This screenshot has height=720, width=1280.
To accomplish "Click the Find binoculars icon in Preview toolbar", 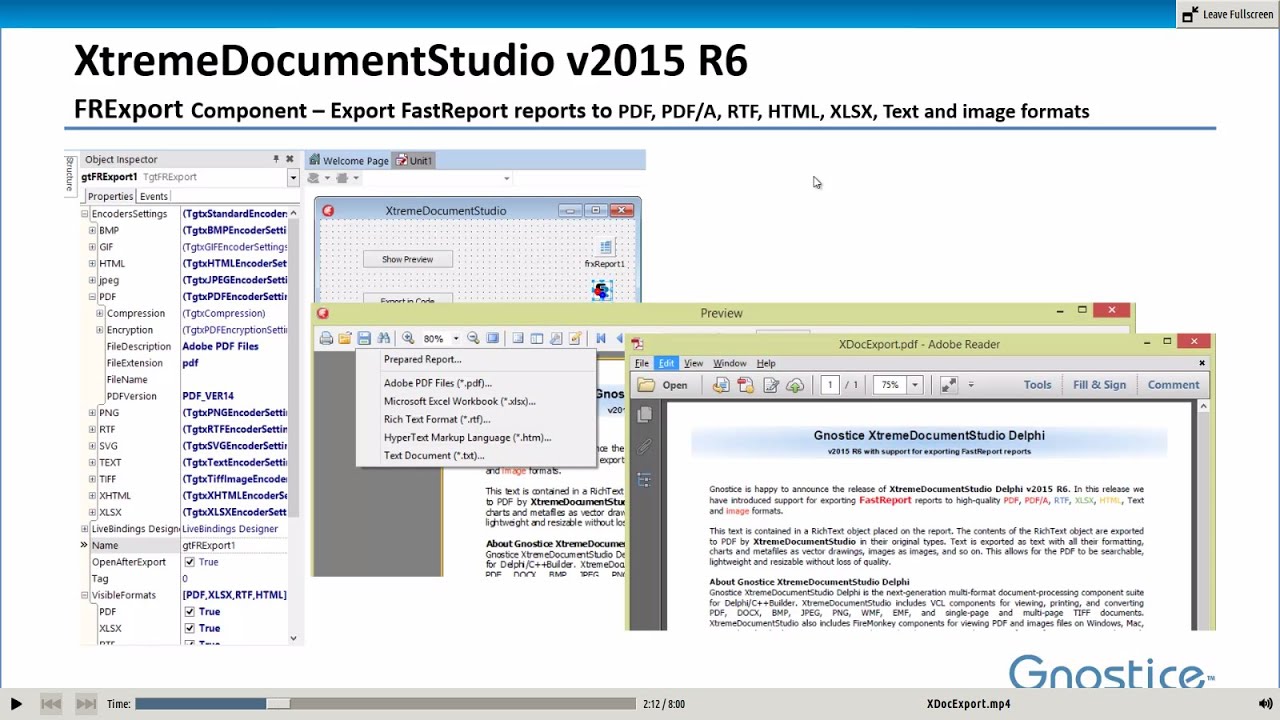I will 384,339.
